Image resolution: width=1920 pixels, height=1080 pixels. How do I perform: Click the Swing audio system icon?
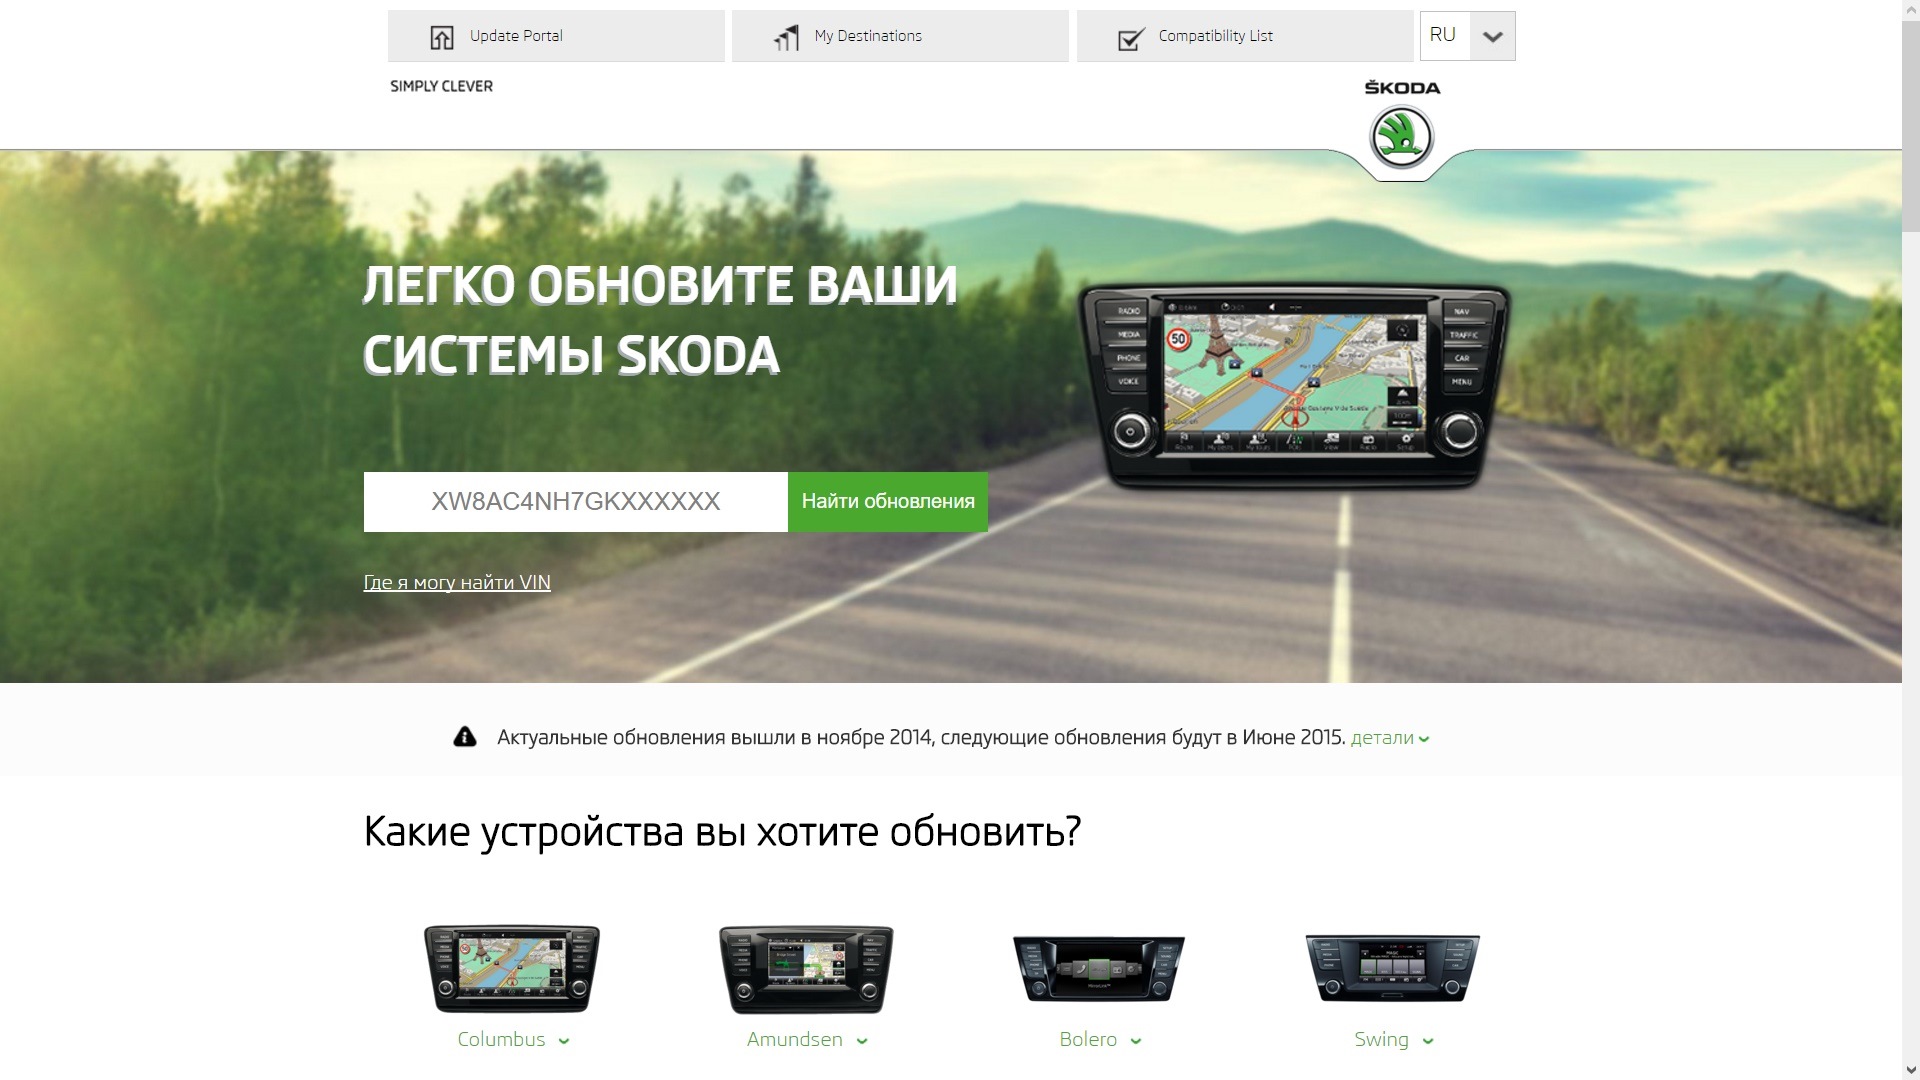point(1391,967)
